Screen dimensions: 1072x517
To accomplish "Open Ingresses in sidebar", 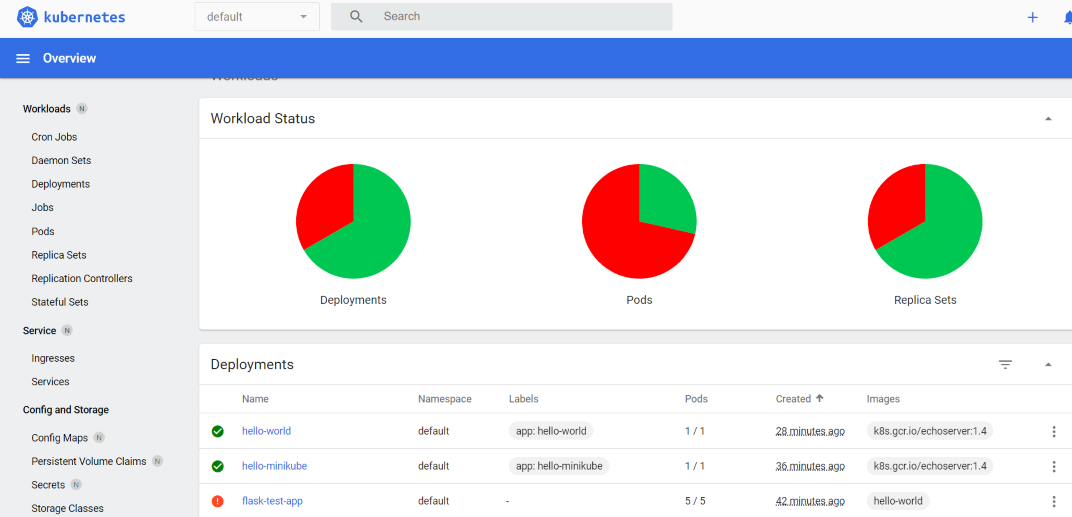I will click(53, 358).
